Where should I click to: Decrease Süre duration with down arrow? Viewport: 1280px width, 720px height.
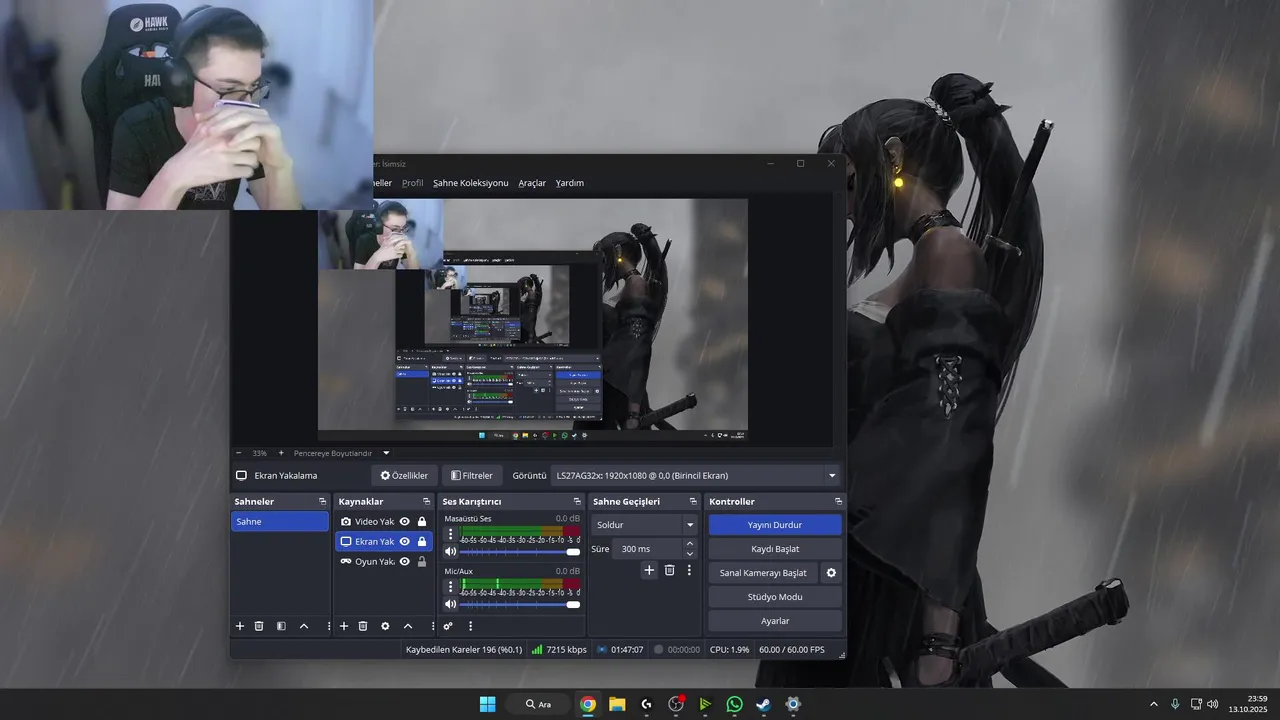tap(689, 554)
